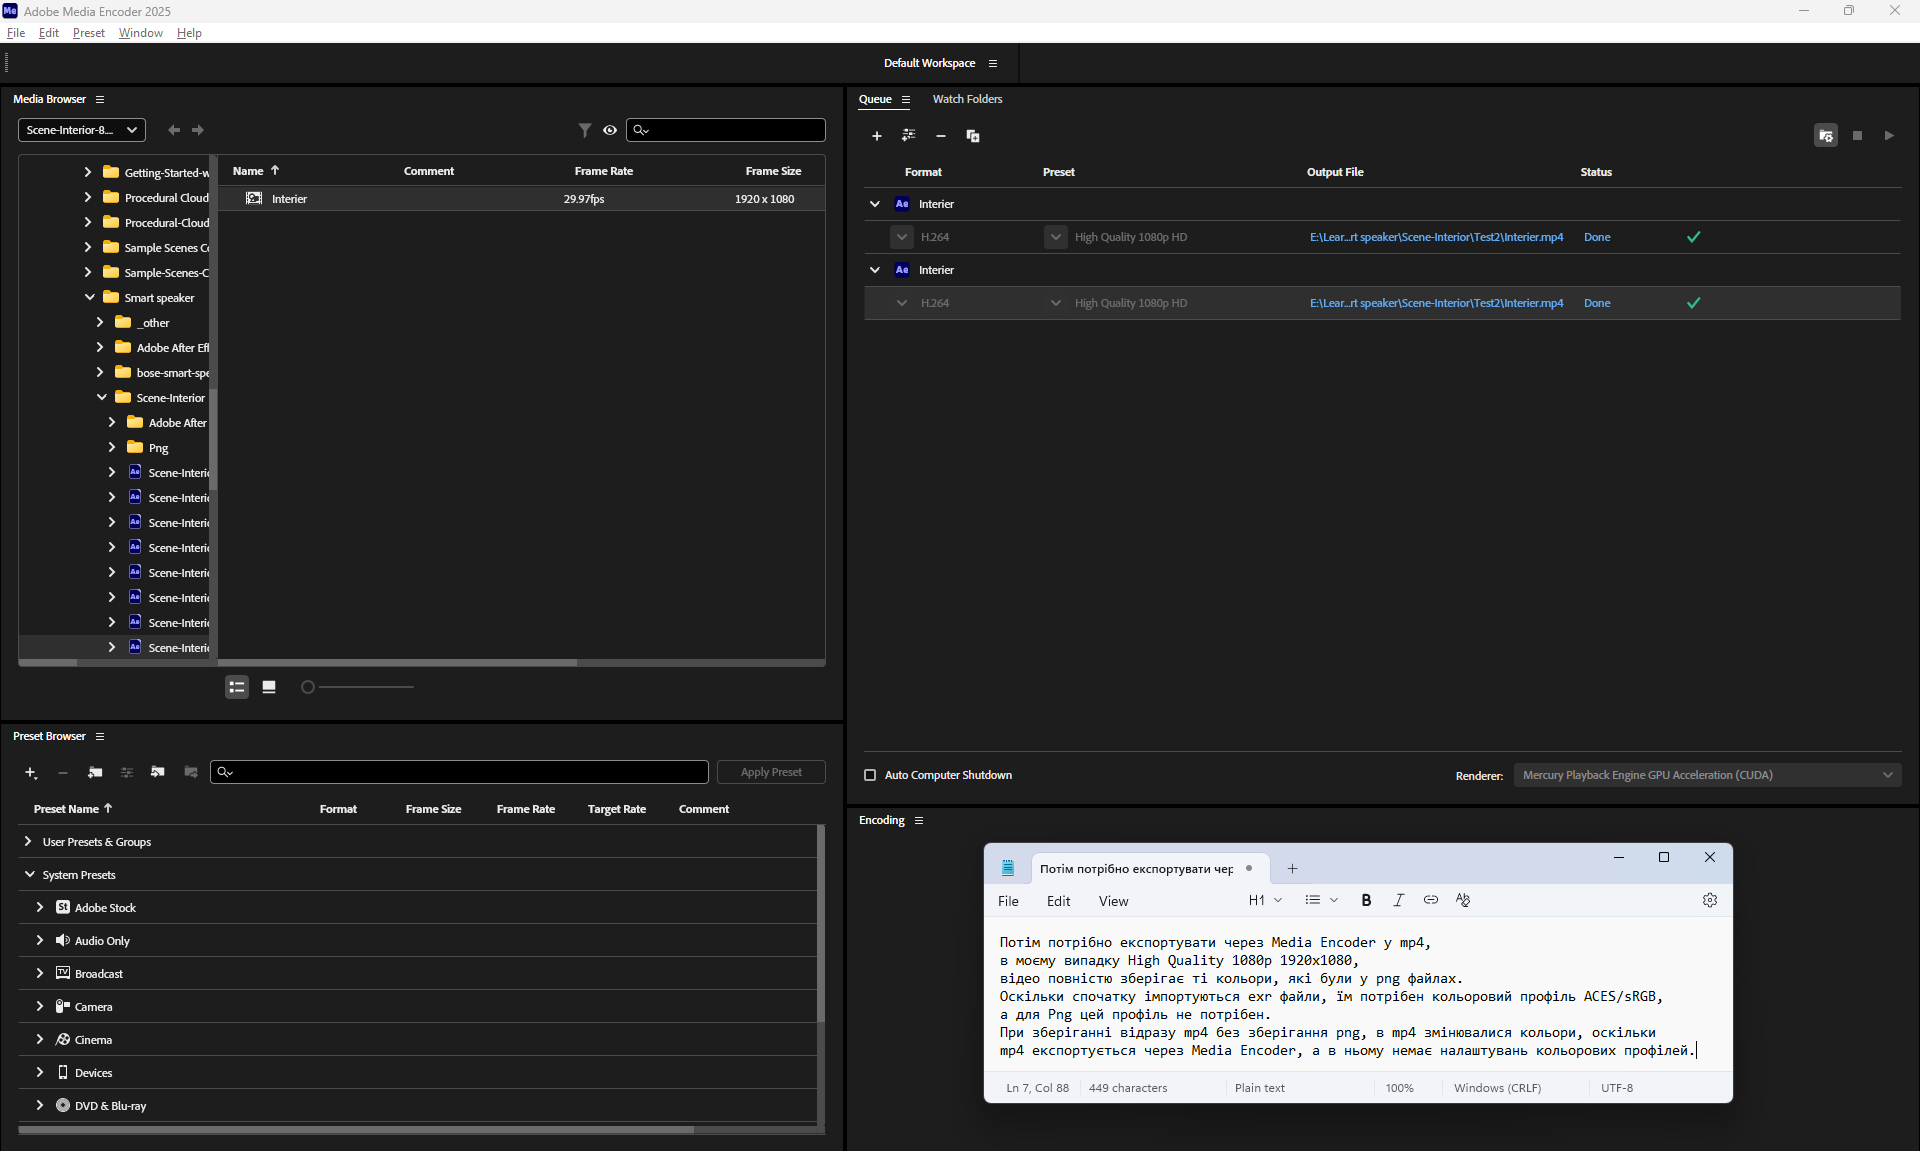Switch Media Browser to thumbnail view
Screen dimensions: 1920x1151
(x=269, y=687)
